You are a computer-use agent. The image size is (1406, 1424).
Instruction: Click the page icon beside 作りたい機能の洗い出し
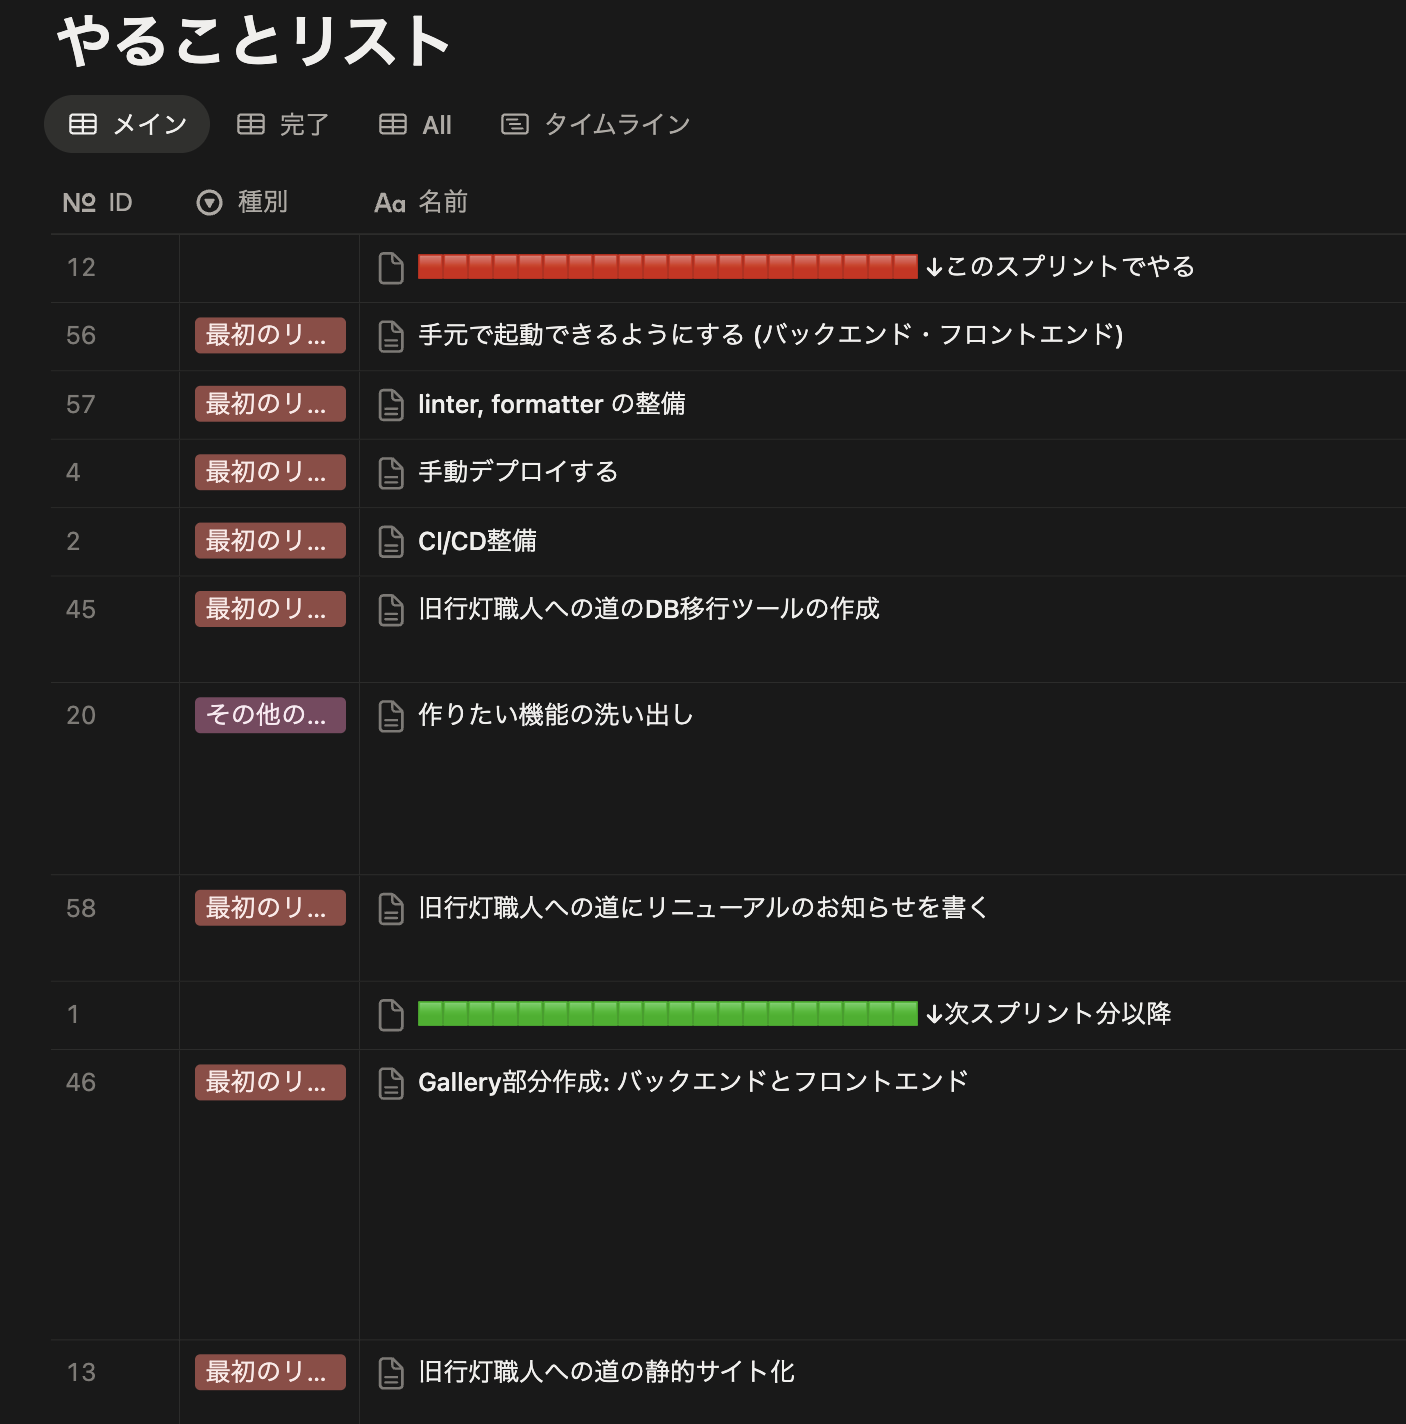tap(391, 716)
